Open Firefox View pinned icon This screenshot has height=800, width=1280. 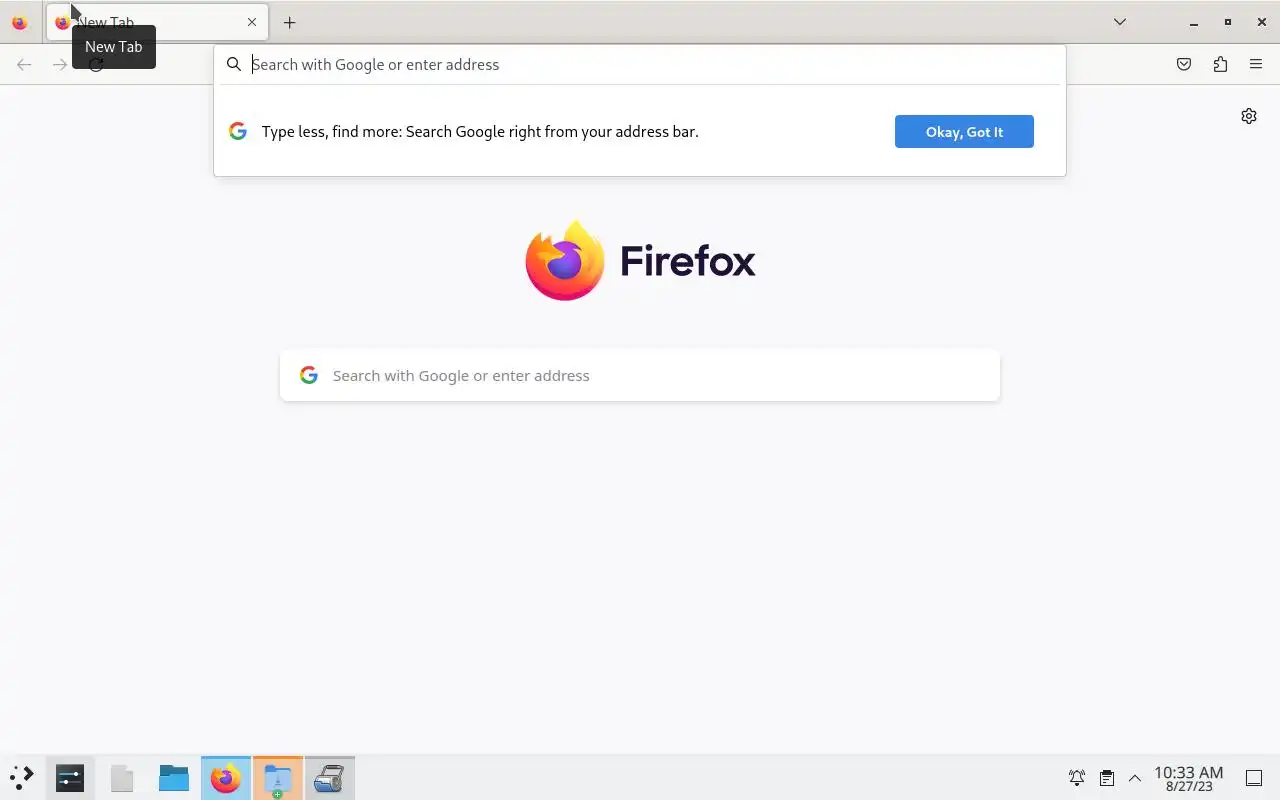coord(19,22)
